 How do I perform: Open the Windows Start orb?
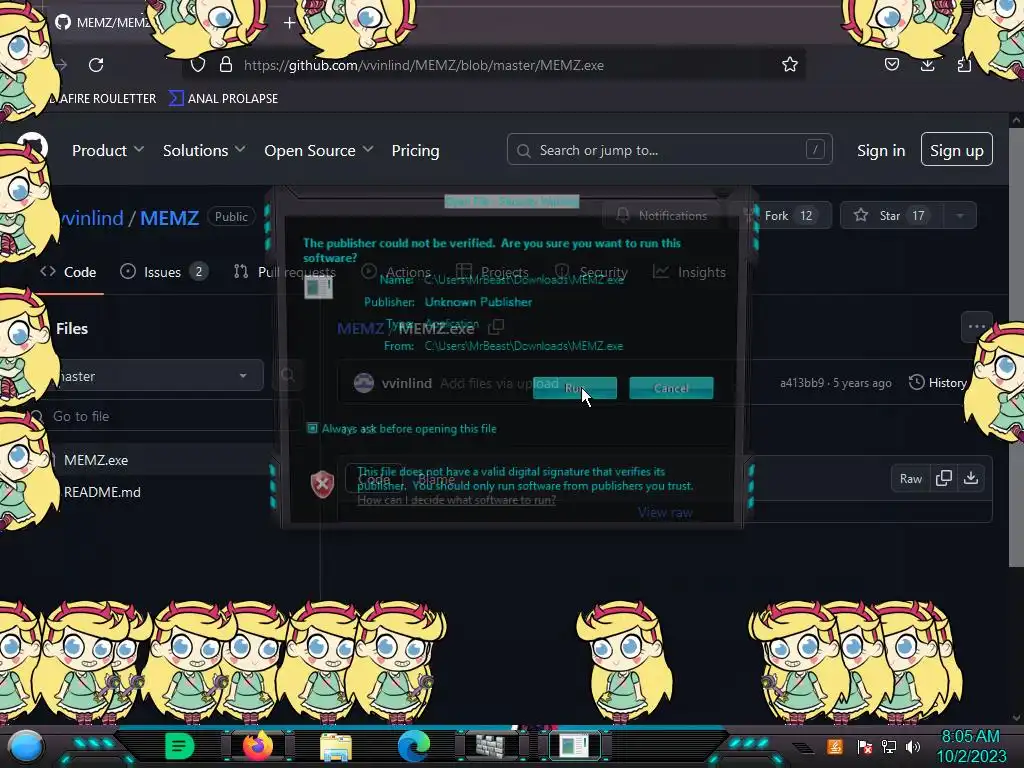[x=26, y=746]
